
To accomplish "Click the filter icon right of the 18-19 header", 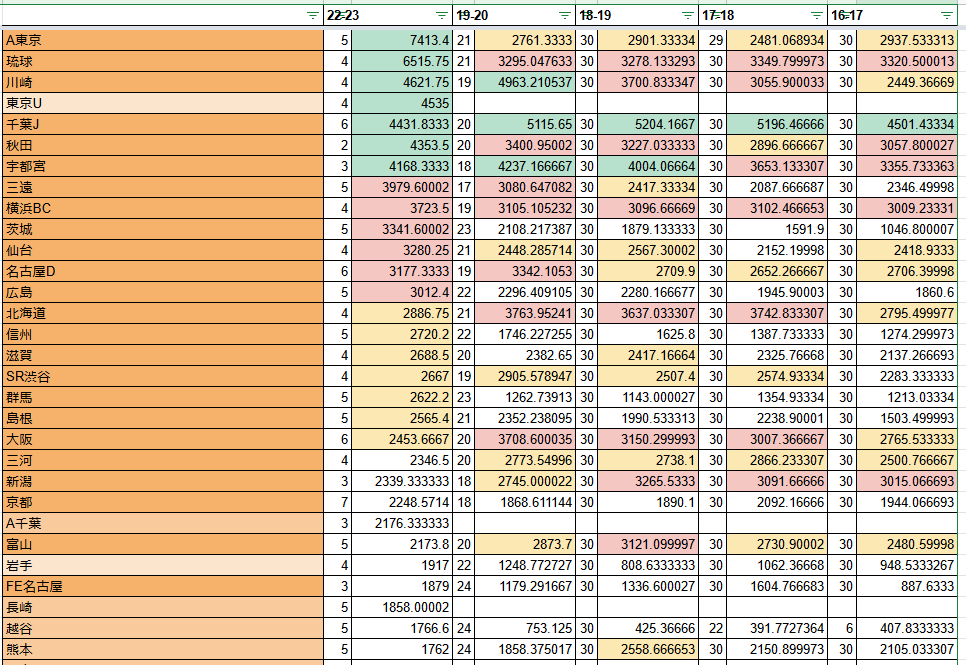I will point(687,15).
